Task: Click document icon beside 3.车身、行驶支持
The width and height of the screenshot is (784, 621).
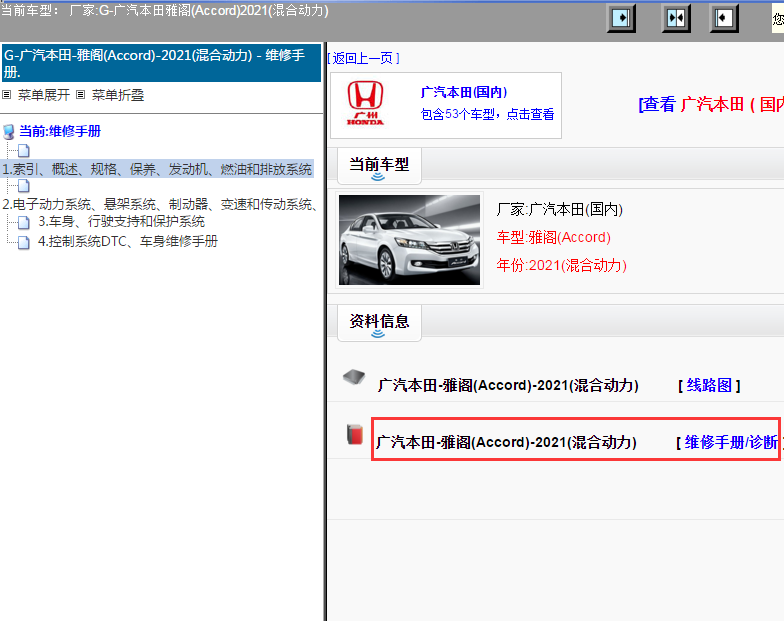Action: tap(24, 222)
